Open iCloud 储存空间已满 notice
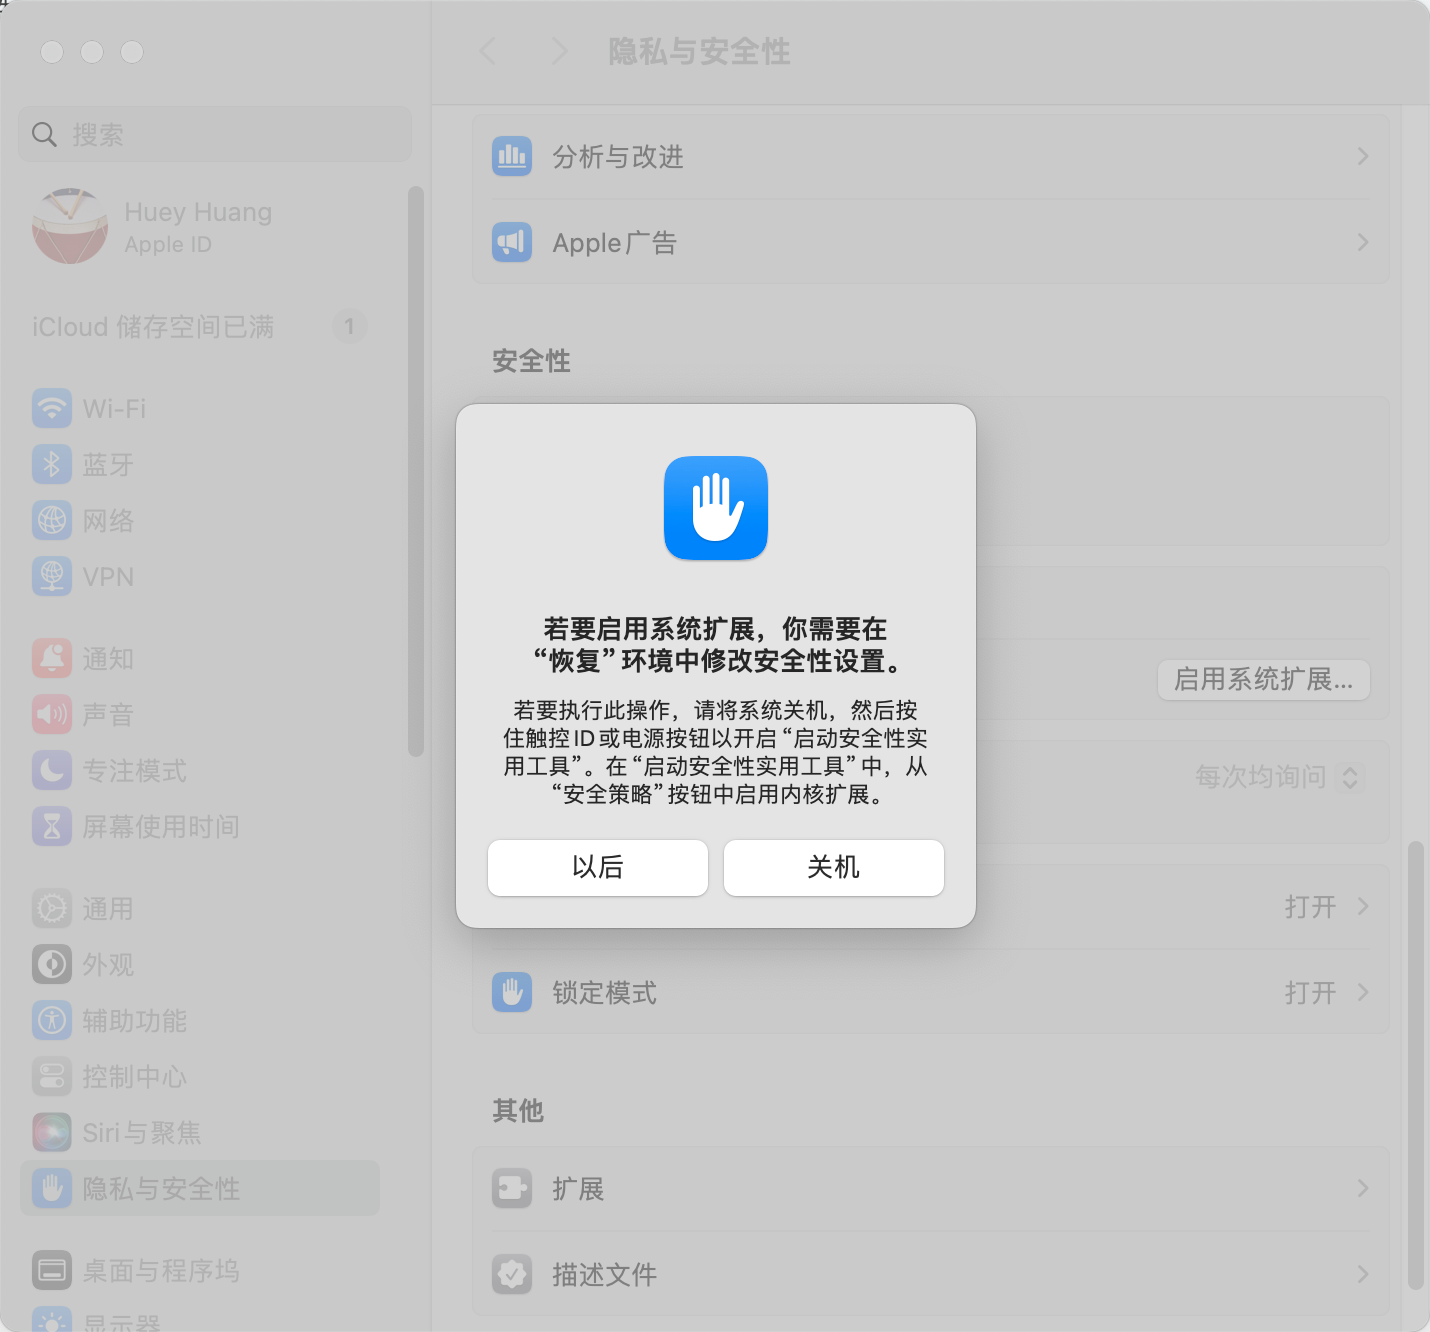 coord(153,327)
